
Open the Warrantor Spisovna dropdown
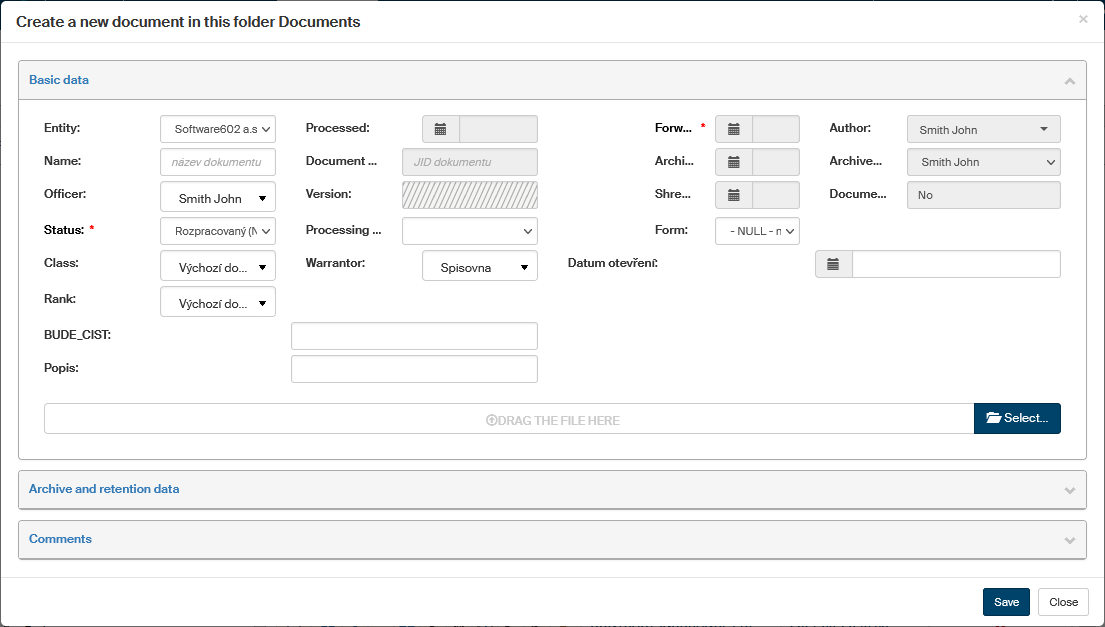pos(480,267)
